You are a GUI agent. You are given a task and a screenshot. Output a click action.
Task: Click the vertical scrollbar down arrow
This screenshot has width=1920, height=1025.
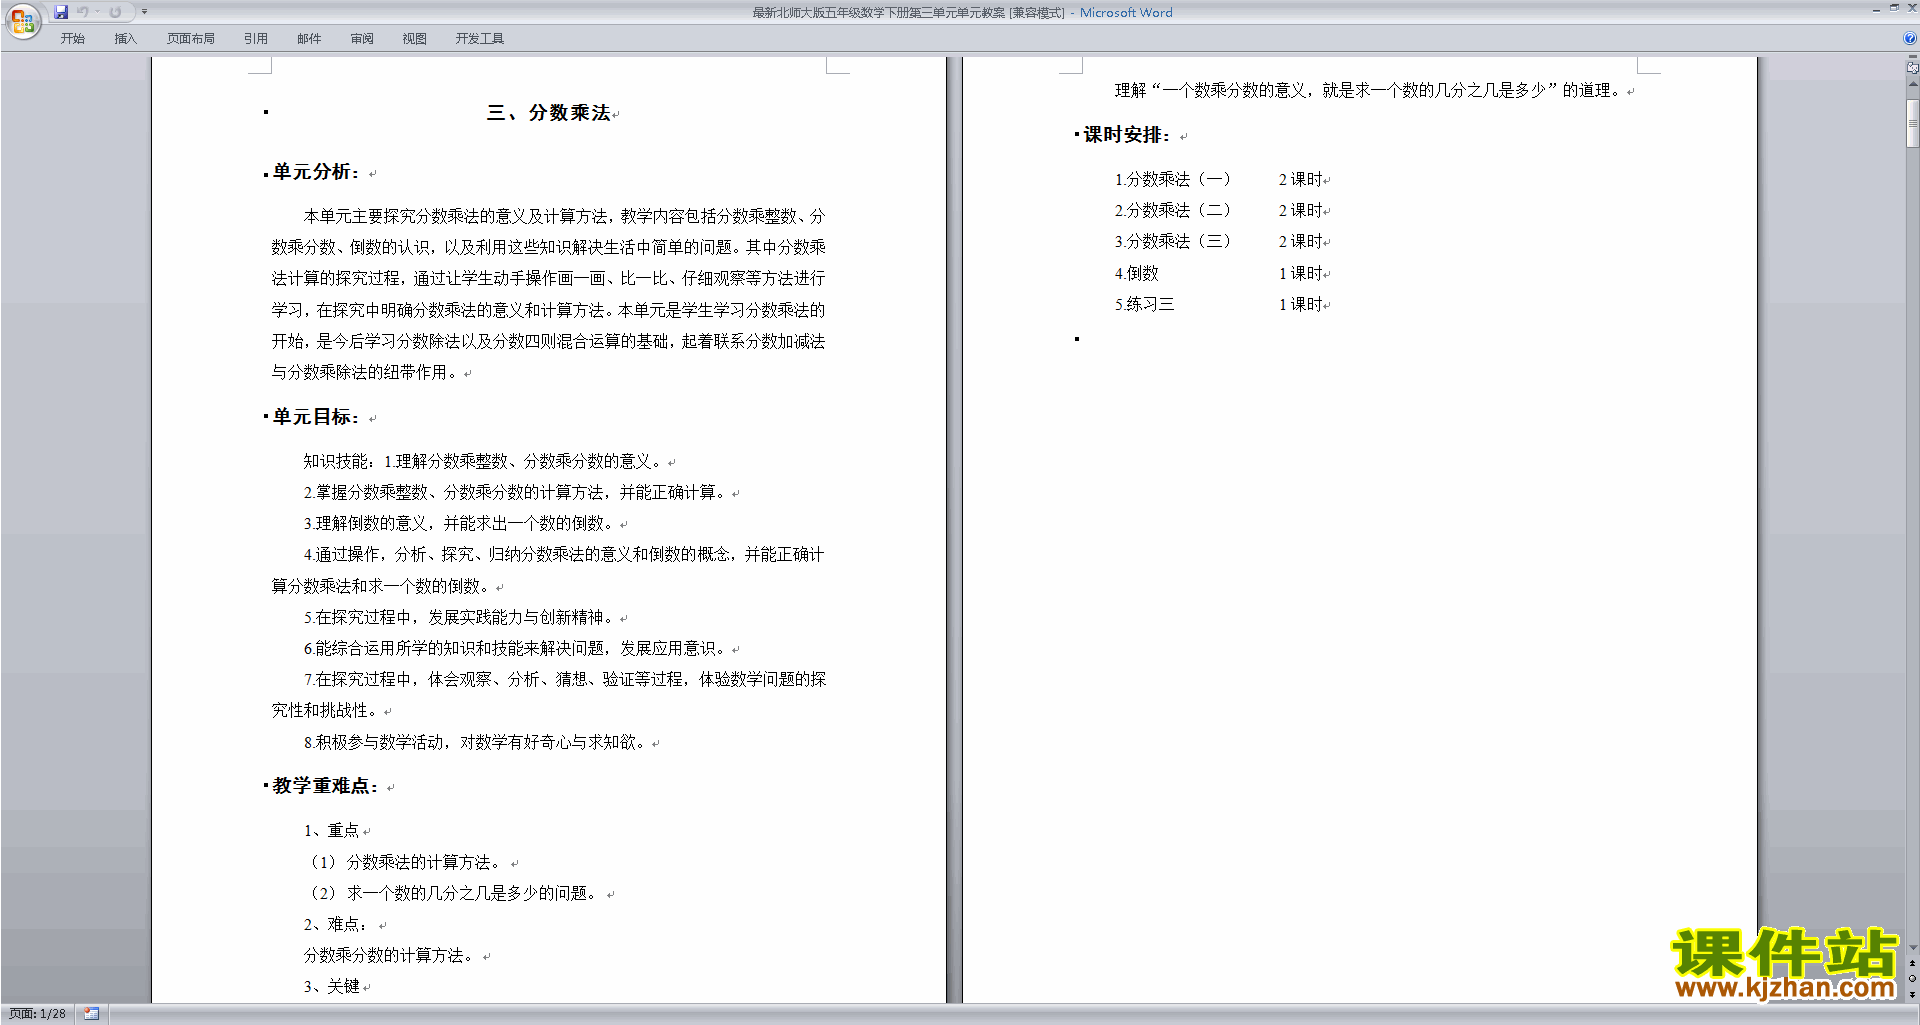pyautogui.click(x=1912, y=947)
